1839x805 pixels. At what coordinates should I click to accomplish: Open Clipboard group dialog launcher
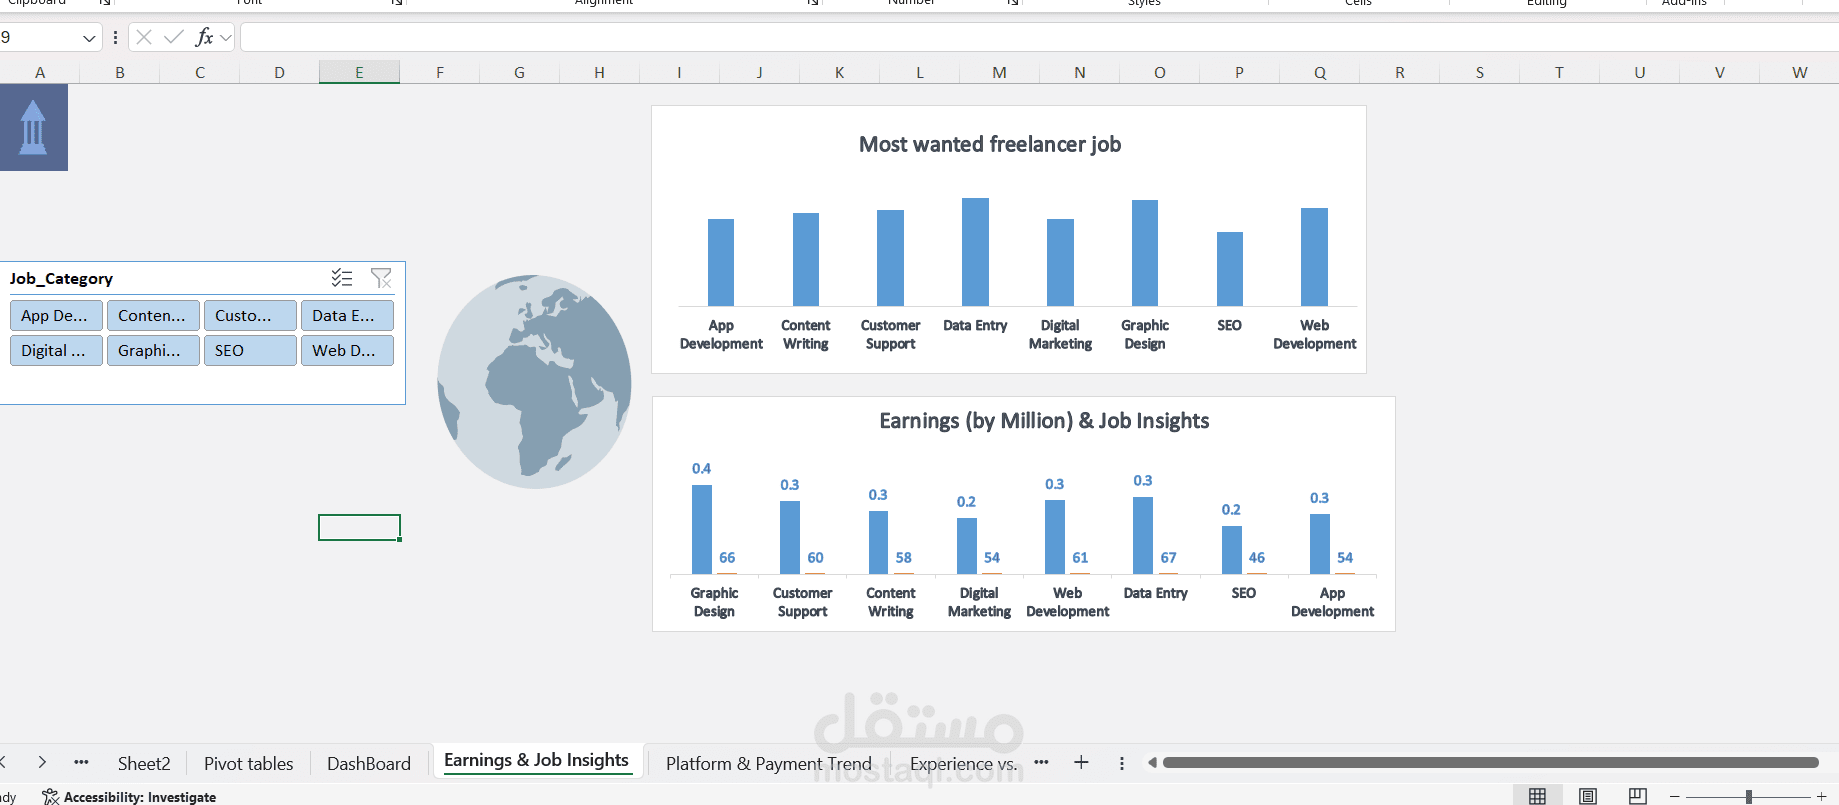104,2
